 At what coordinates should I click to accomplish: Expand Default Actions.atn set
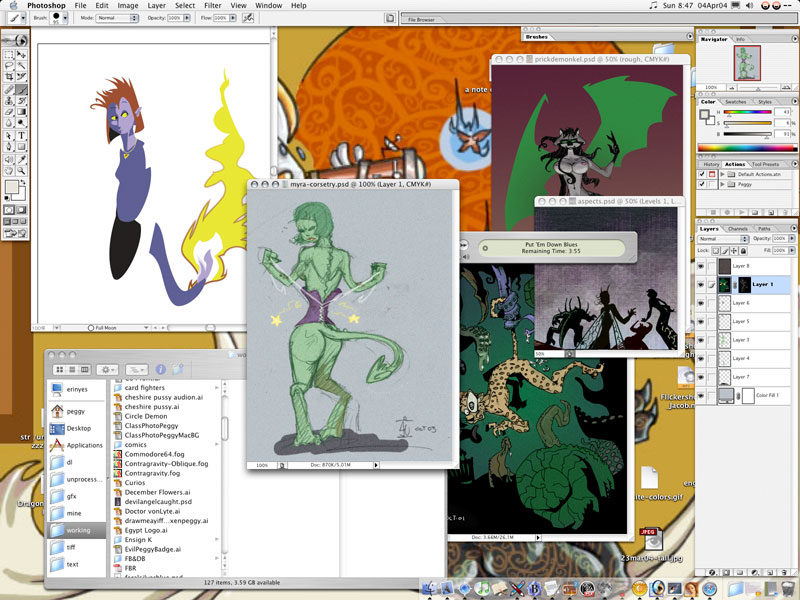click(722, 174)
